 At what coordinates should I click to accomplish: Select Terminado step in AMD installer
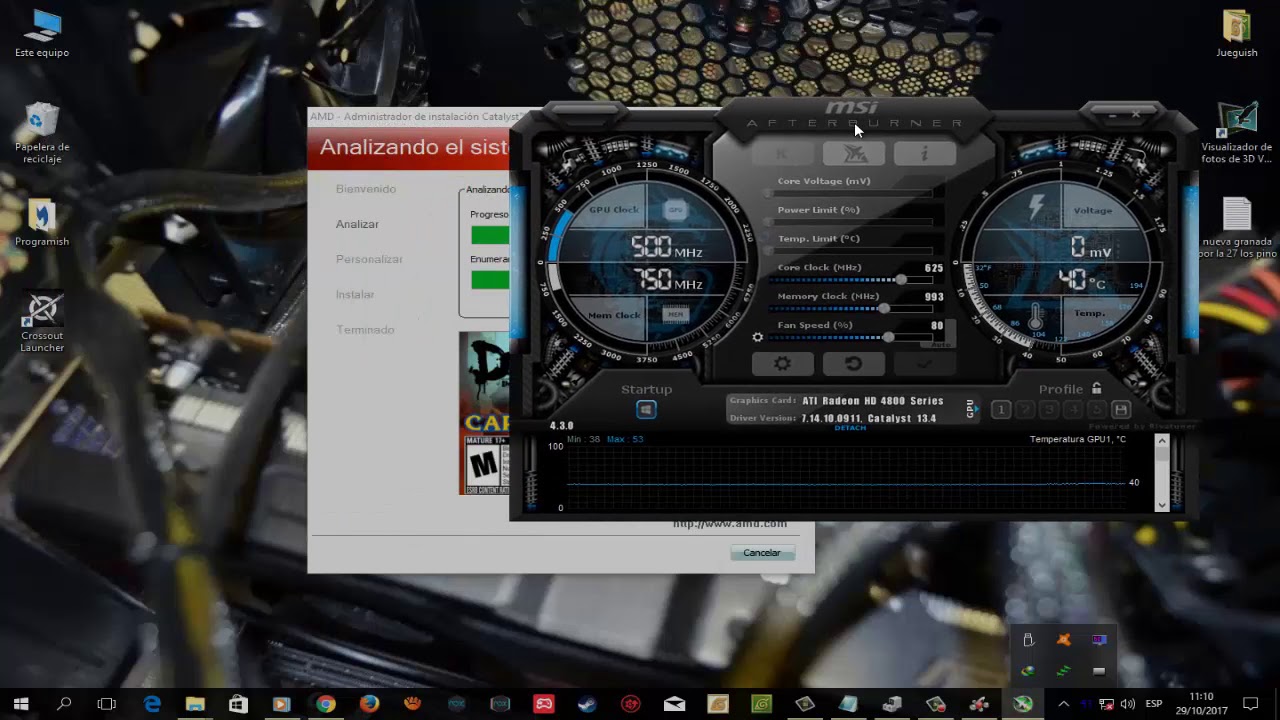pos(365,329)
